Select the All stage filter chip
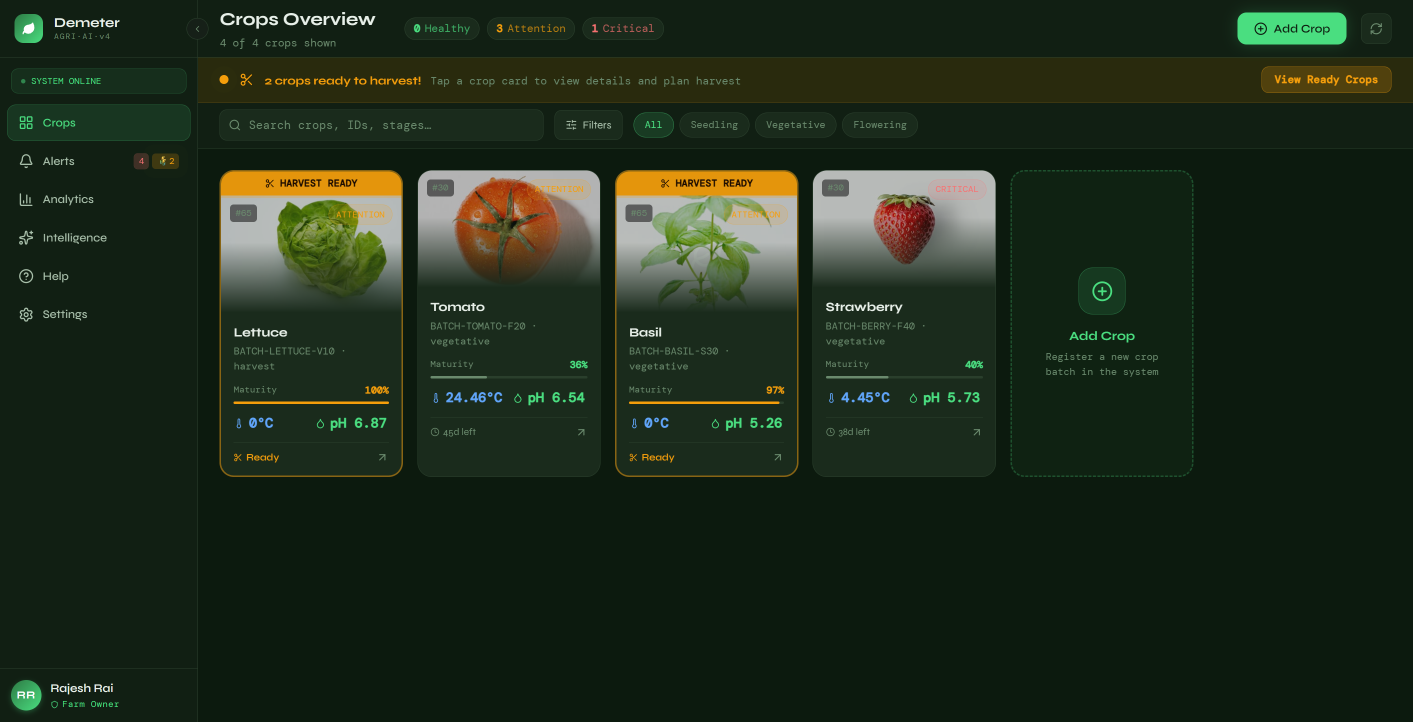 click(653, 125)
